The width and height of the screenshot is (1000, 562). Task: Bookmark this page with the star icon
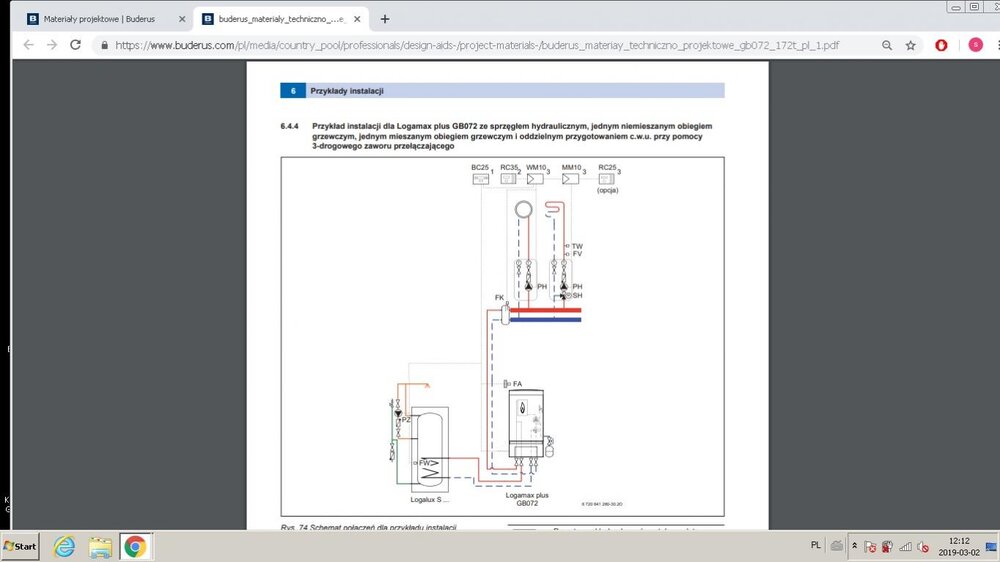(911, 45)
